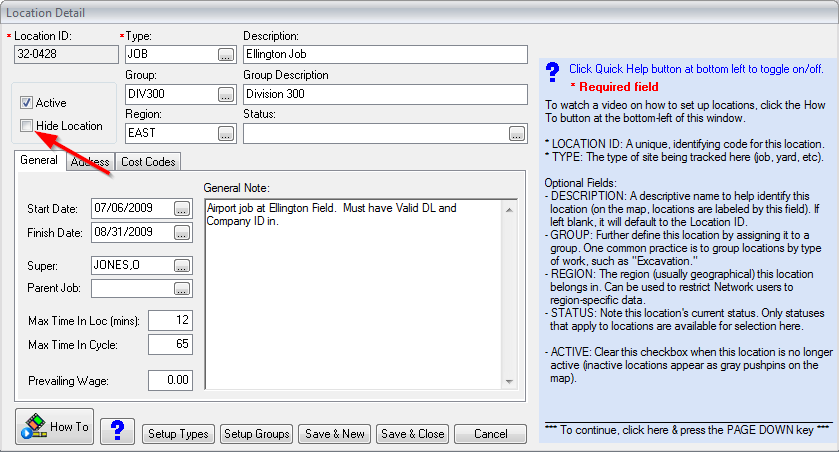This screenshot has height=452, width=839.
Task: Toggle the Quick Help question mark button
Action: pos(117,431)
